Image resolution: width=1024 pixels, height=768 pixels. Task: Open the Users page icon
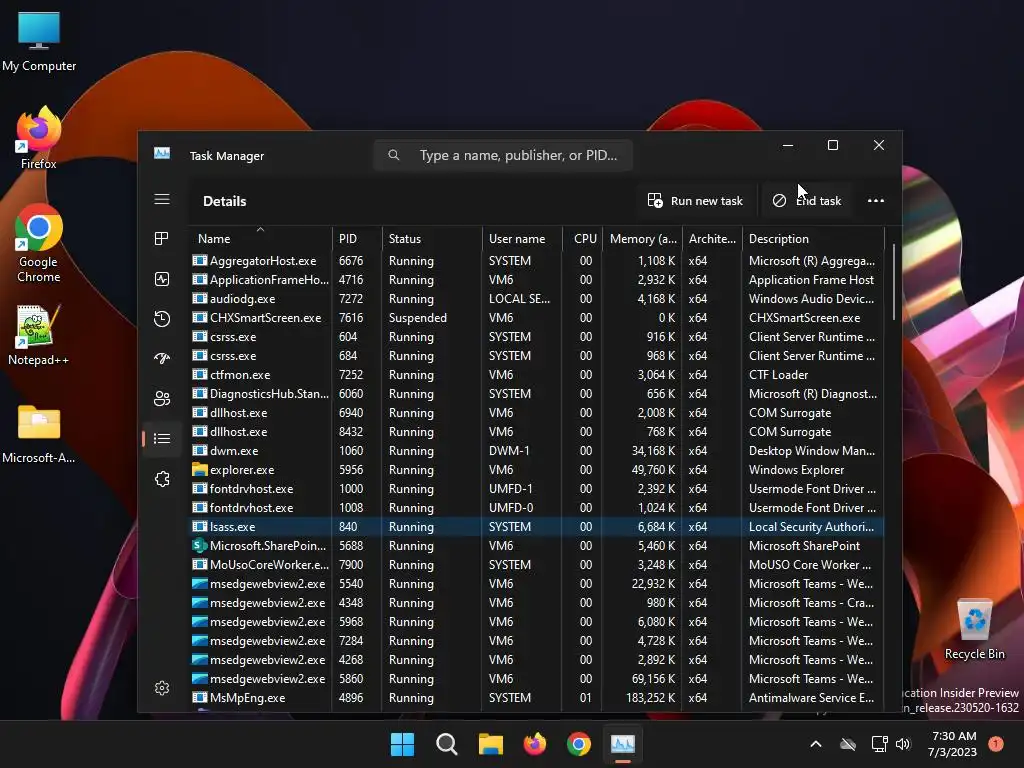[x=162, y=398]
